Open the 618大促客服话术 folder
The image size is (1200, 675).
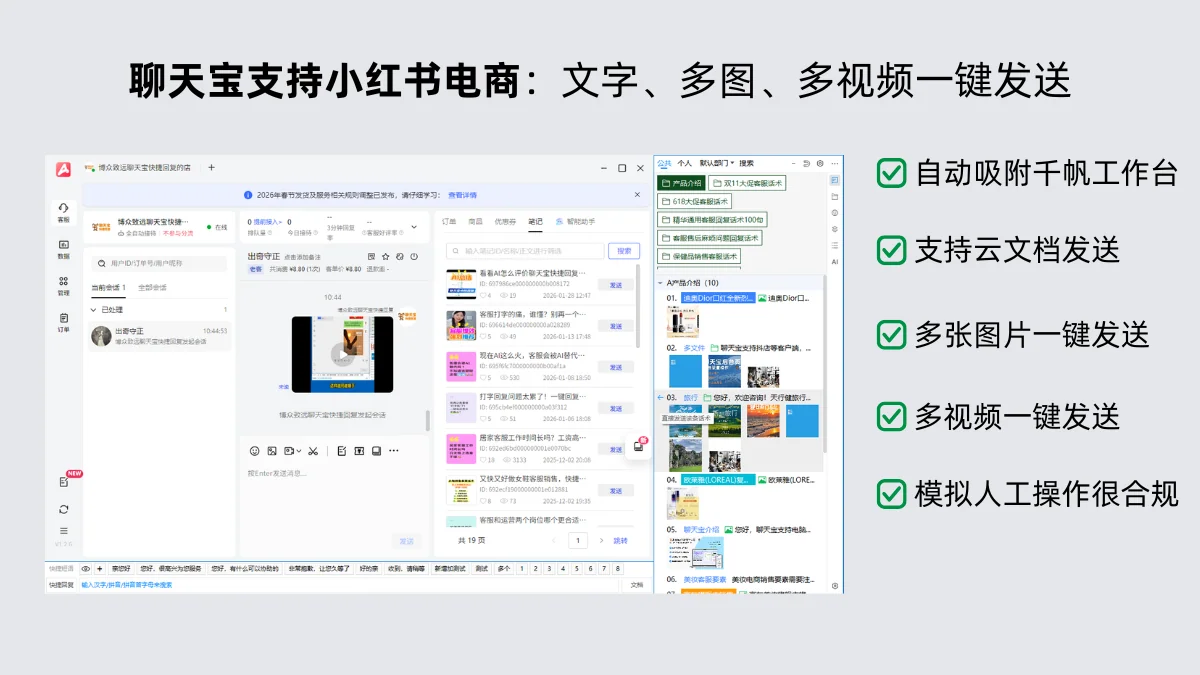point(694,201)
